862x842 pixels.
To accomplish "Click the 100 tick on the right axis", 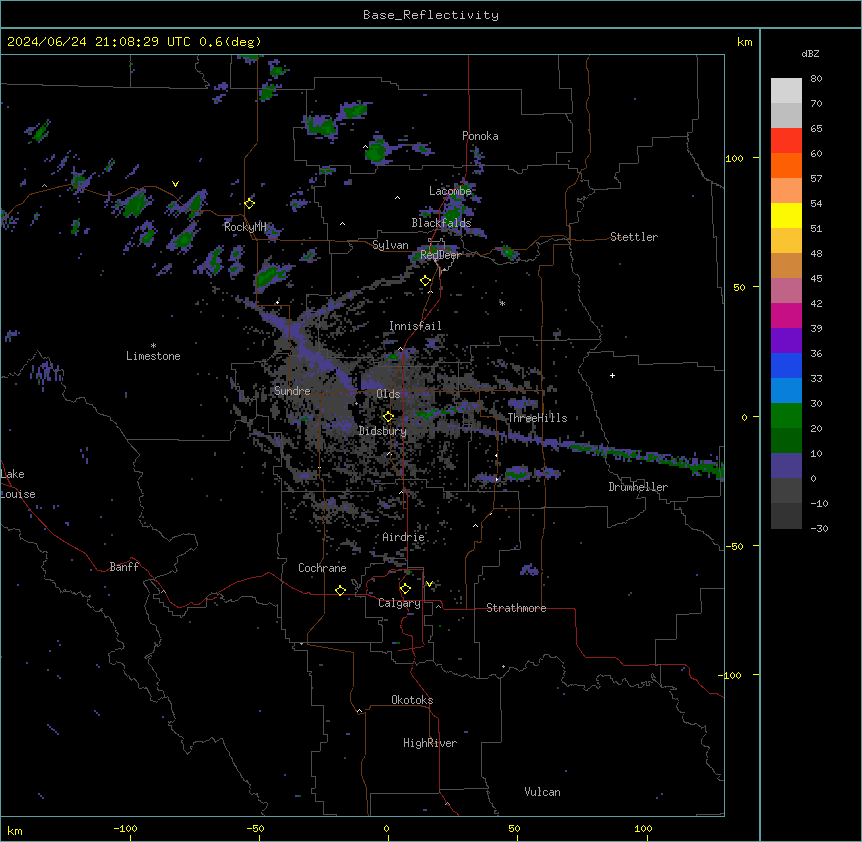I will [734, 158].
